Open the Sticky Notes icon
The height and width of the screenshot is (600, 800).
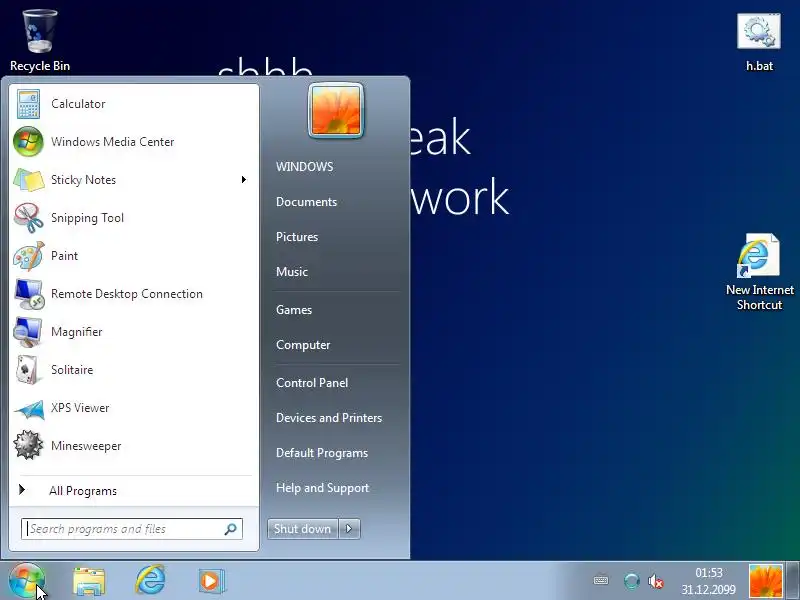click(x=28, y=180)
